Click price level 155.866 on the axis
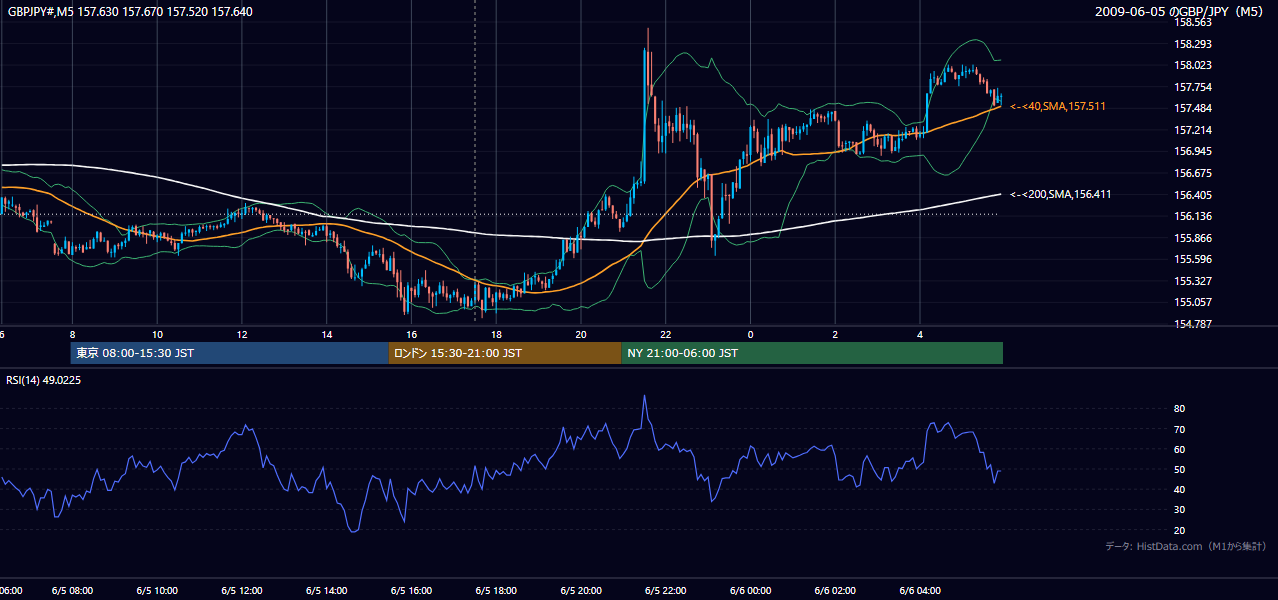The width and height of the screenshot is (1278, 600). tap(1193, 238)
